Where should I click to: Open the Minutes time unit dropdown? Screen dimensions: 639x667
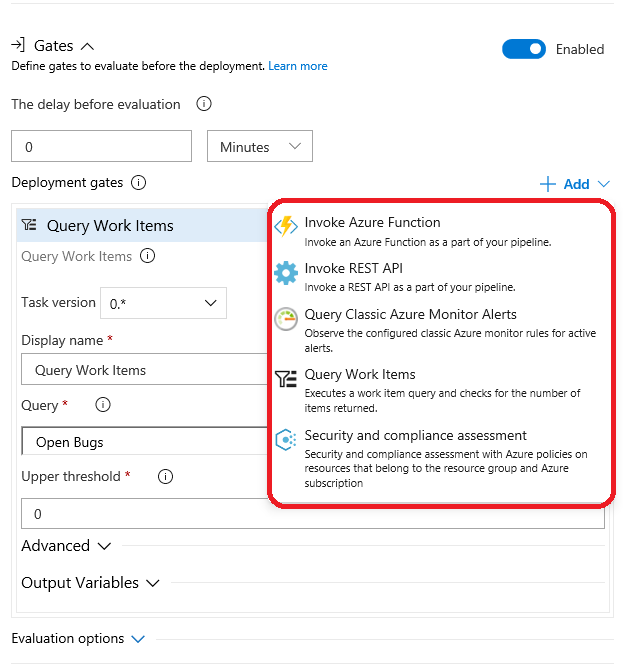click(x=260, y=146)
